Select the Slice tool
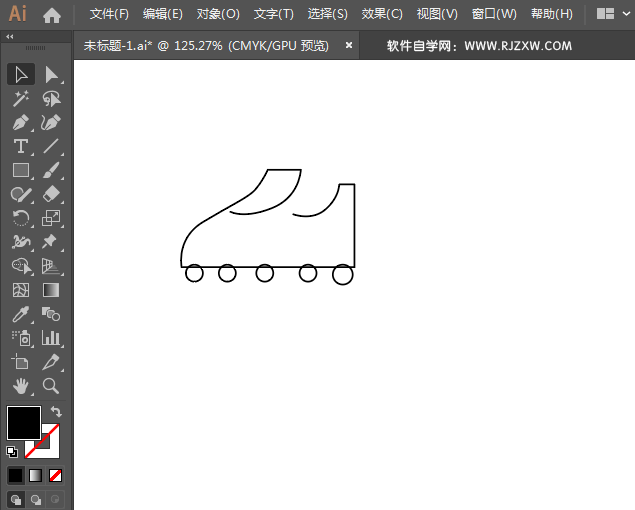 coord(51,362)
